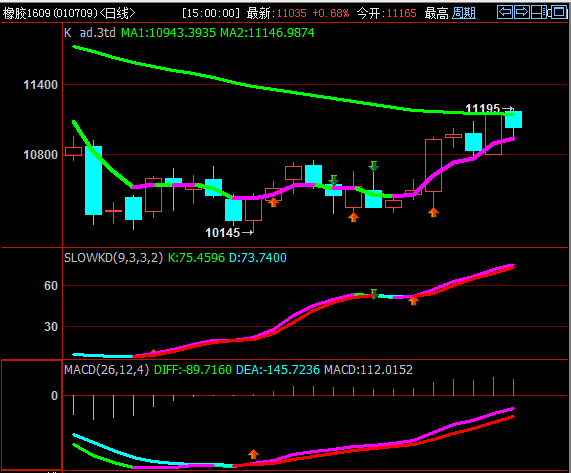Open the 周期 period link

click(x=464, y=13)
